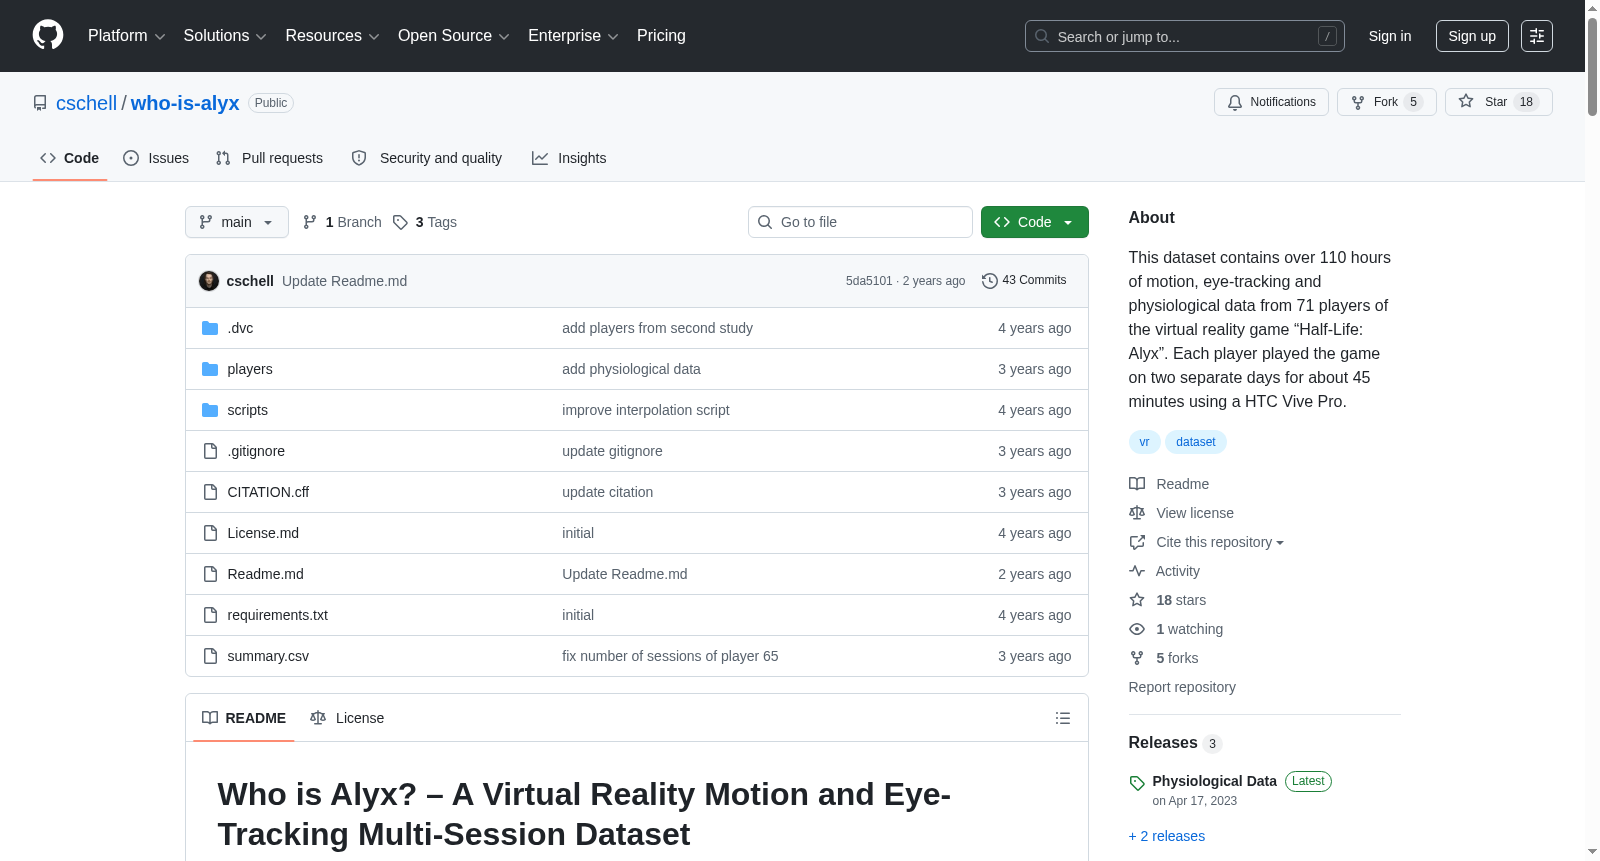Open the .dvc folder icon

coord(210,328)
